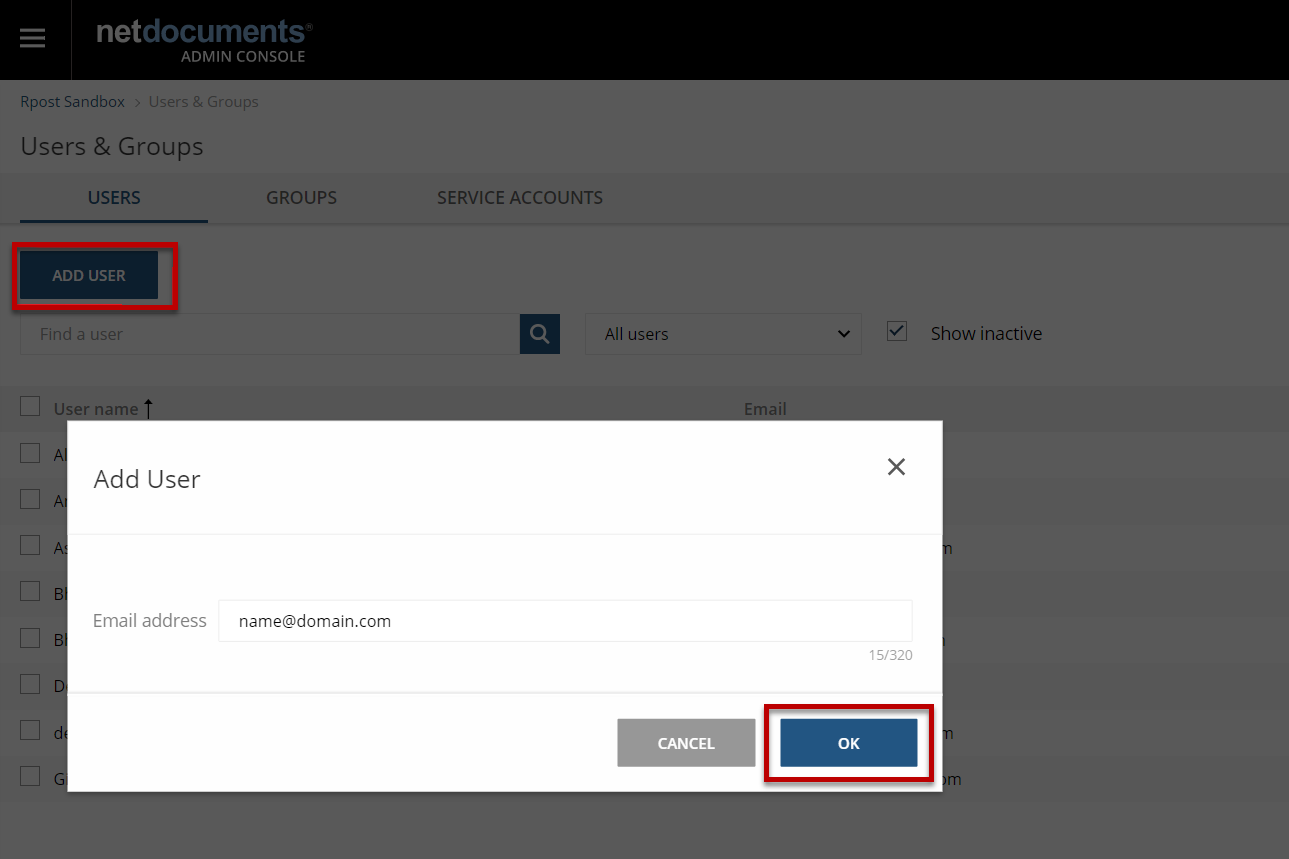
Task: Check the checkbox on the last visible user row
Action: tap(29, 775)
